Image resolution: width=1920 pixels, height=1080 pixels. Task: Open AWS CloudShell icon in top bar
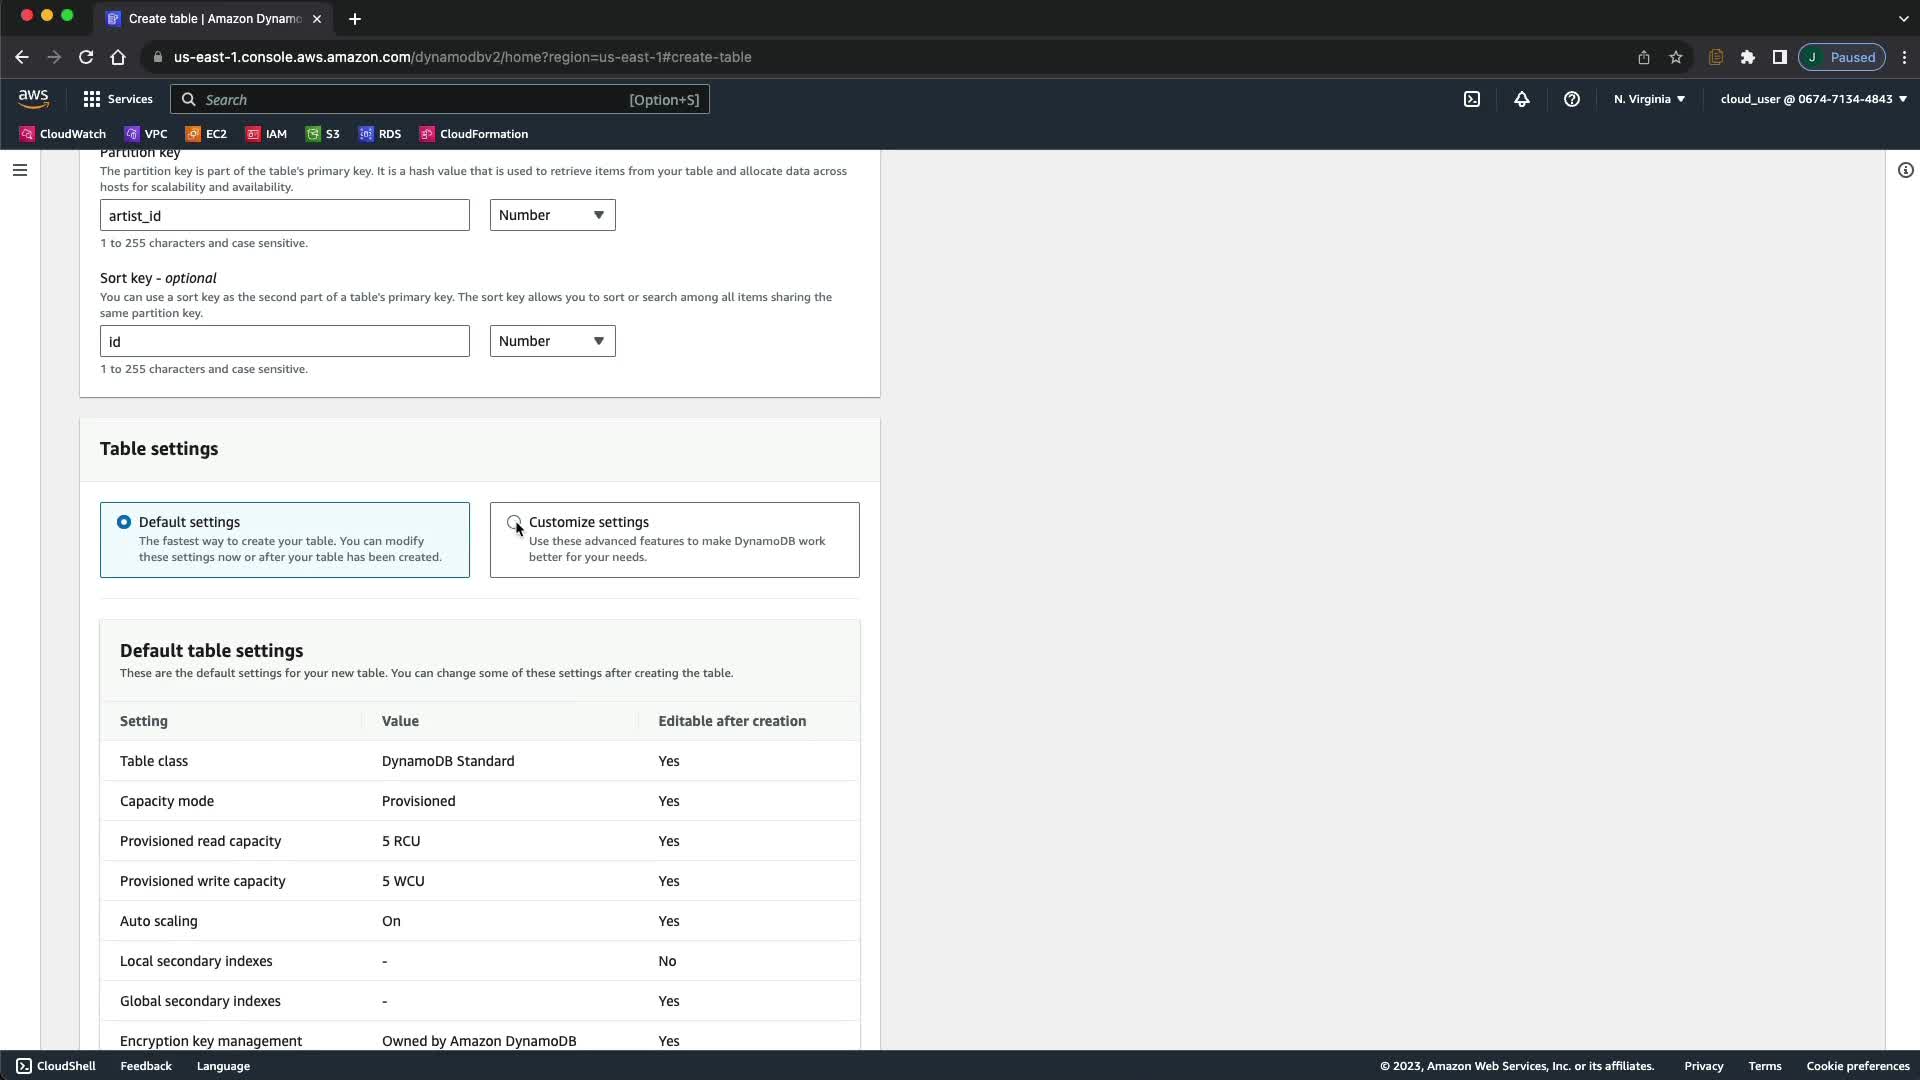coord(1472,99)
